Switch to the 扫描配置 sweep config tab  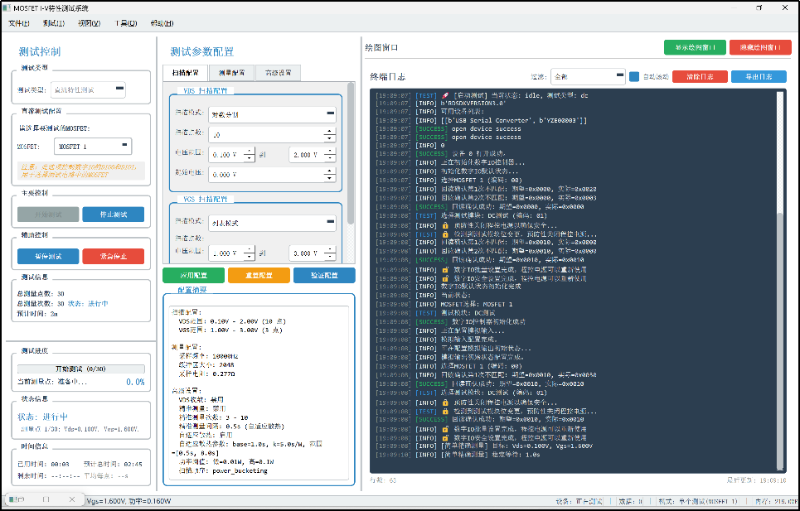point(185,73)
